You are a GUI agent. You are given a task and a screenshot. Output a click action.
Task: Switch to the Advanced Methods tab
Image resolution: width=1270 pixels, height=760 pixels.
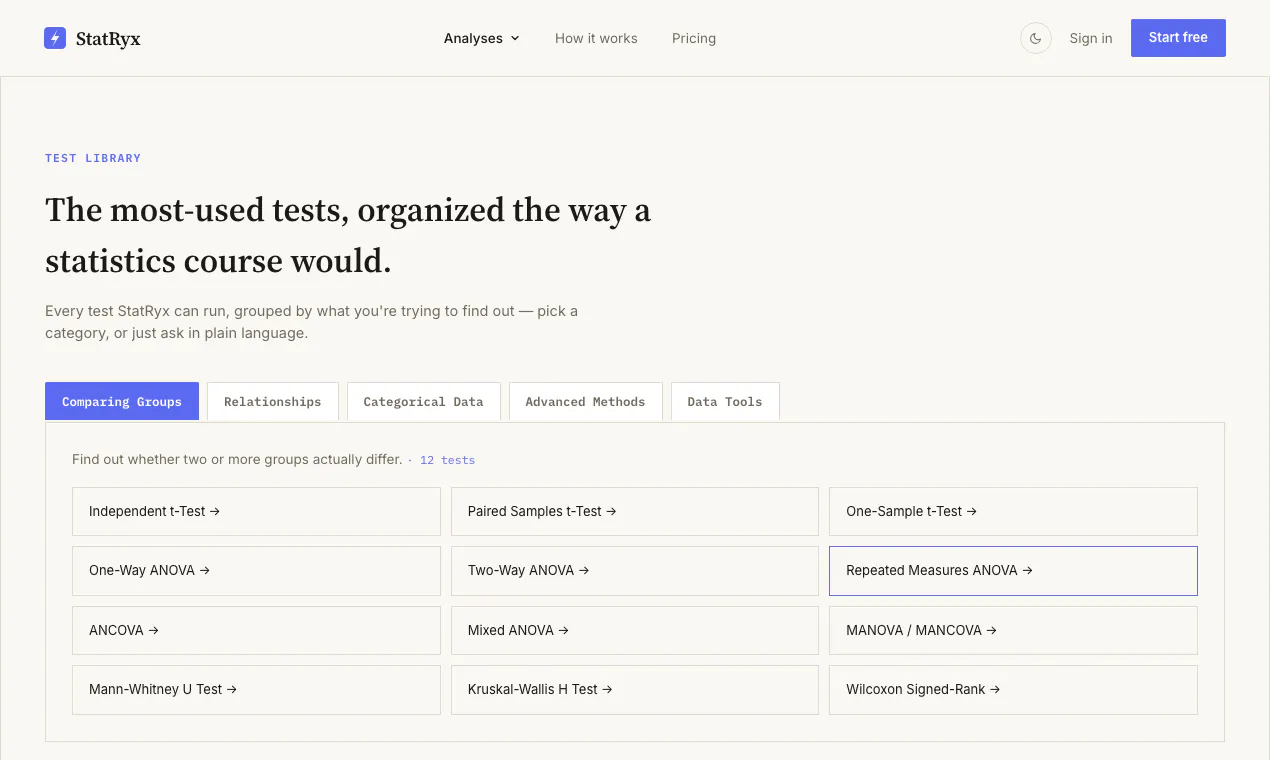[585, 401]
